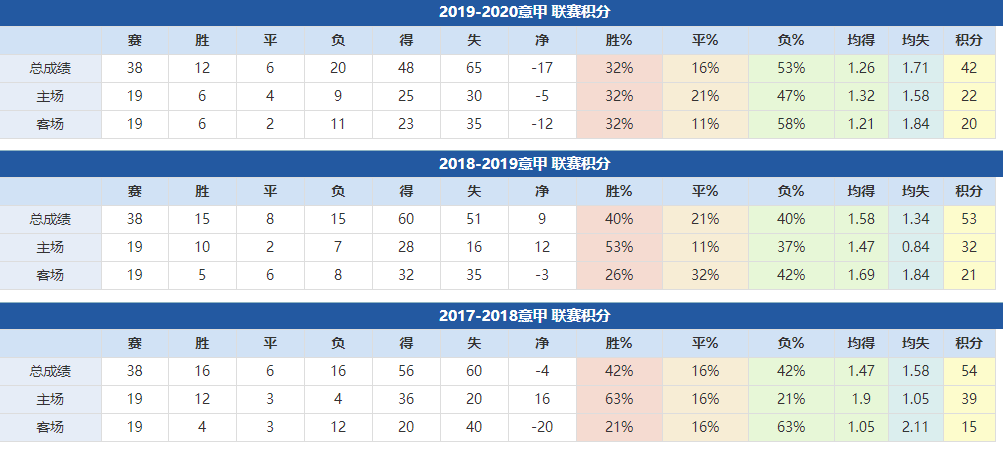Click 60 goals scored in 2018-2019 总成绩 row
Image resolution: width=1003 pixels, height=449 pixels.
[x=406, y=219]
